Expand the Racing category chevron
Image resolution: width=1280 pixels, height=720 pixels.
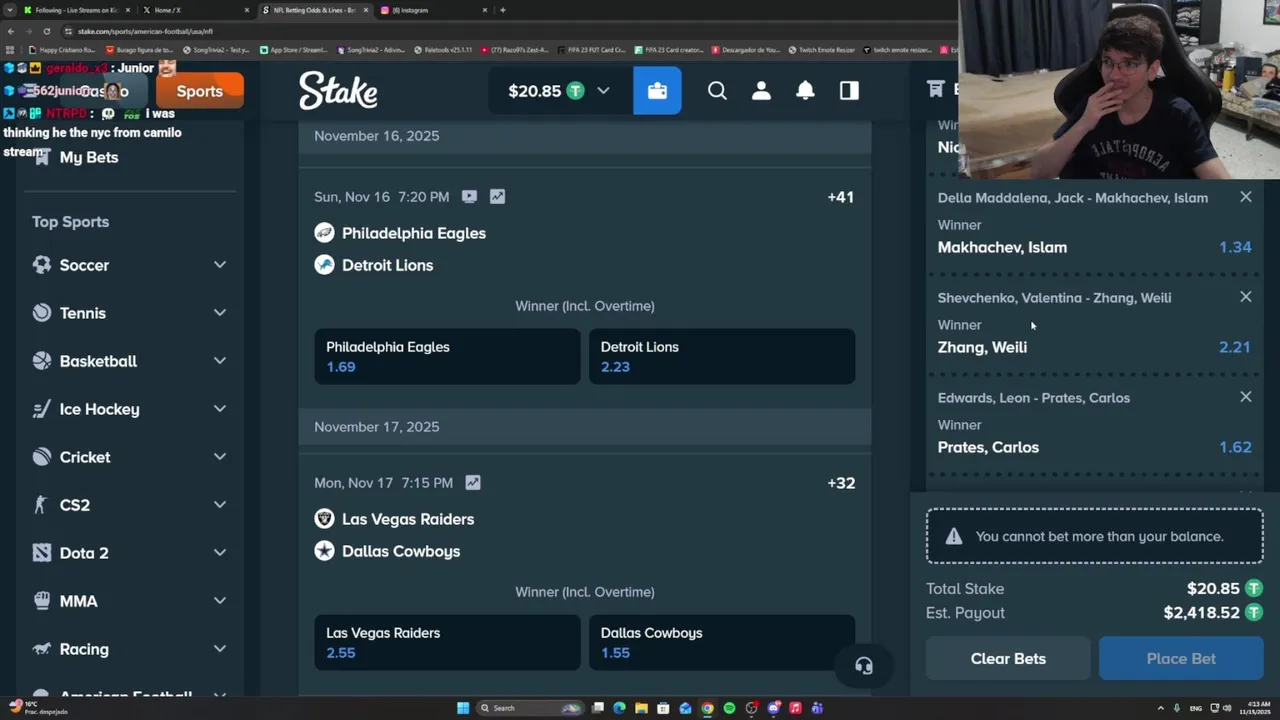pyautogui.click(x=219, y=649)
